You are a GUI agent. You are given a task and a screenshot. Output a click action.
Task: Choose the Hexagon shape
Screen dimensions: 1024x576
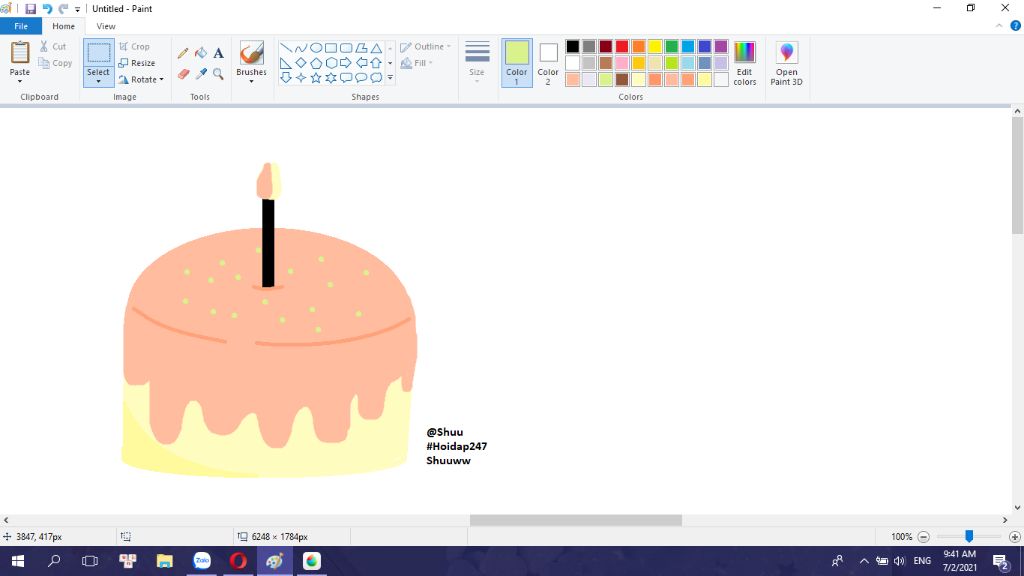(x=331, y=63)
